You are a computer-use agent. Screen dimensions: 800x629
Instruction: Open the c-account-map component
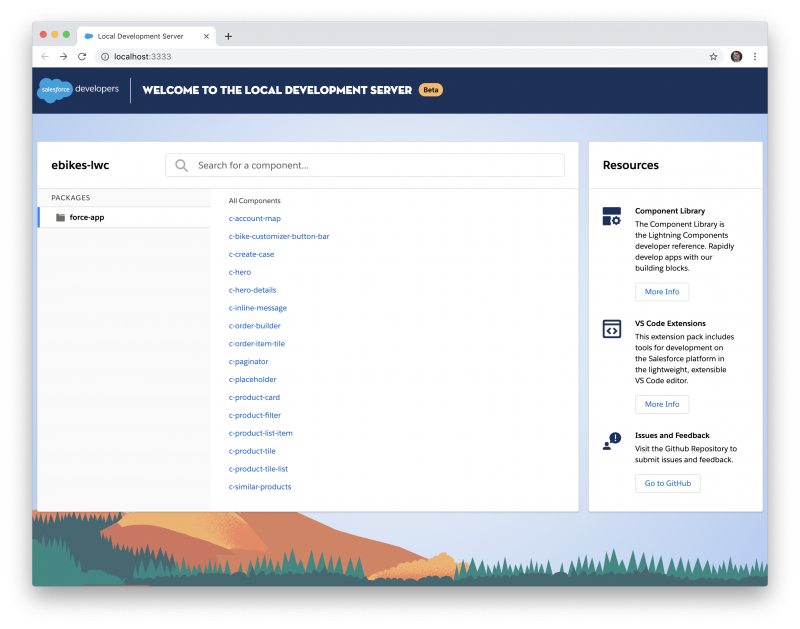coord(255,218)
